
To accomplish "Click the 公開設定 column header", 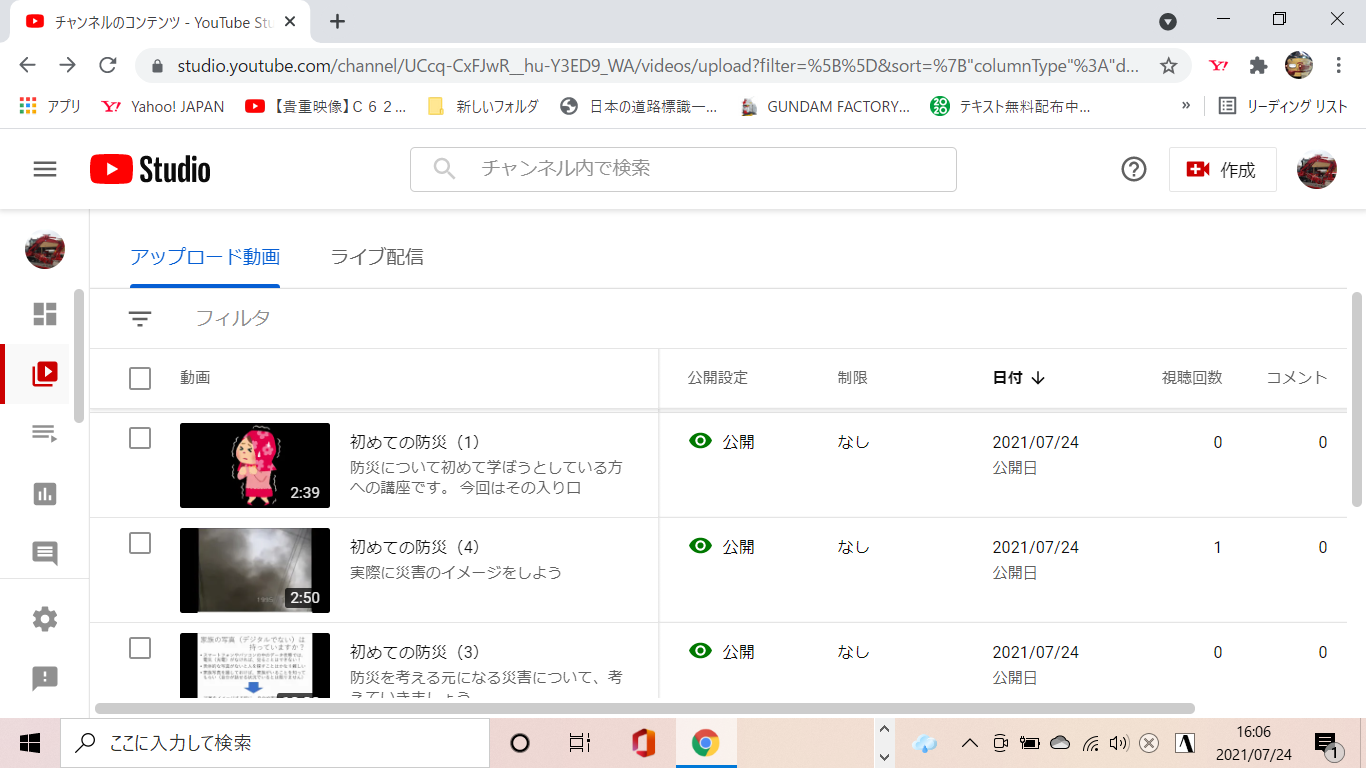I will coord(718,378).
